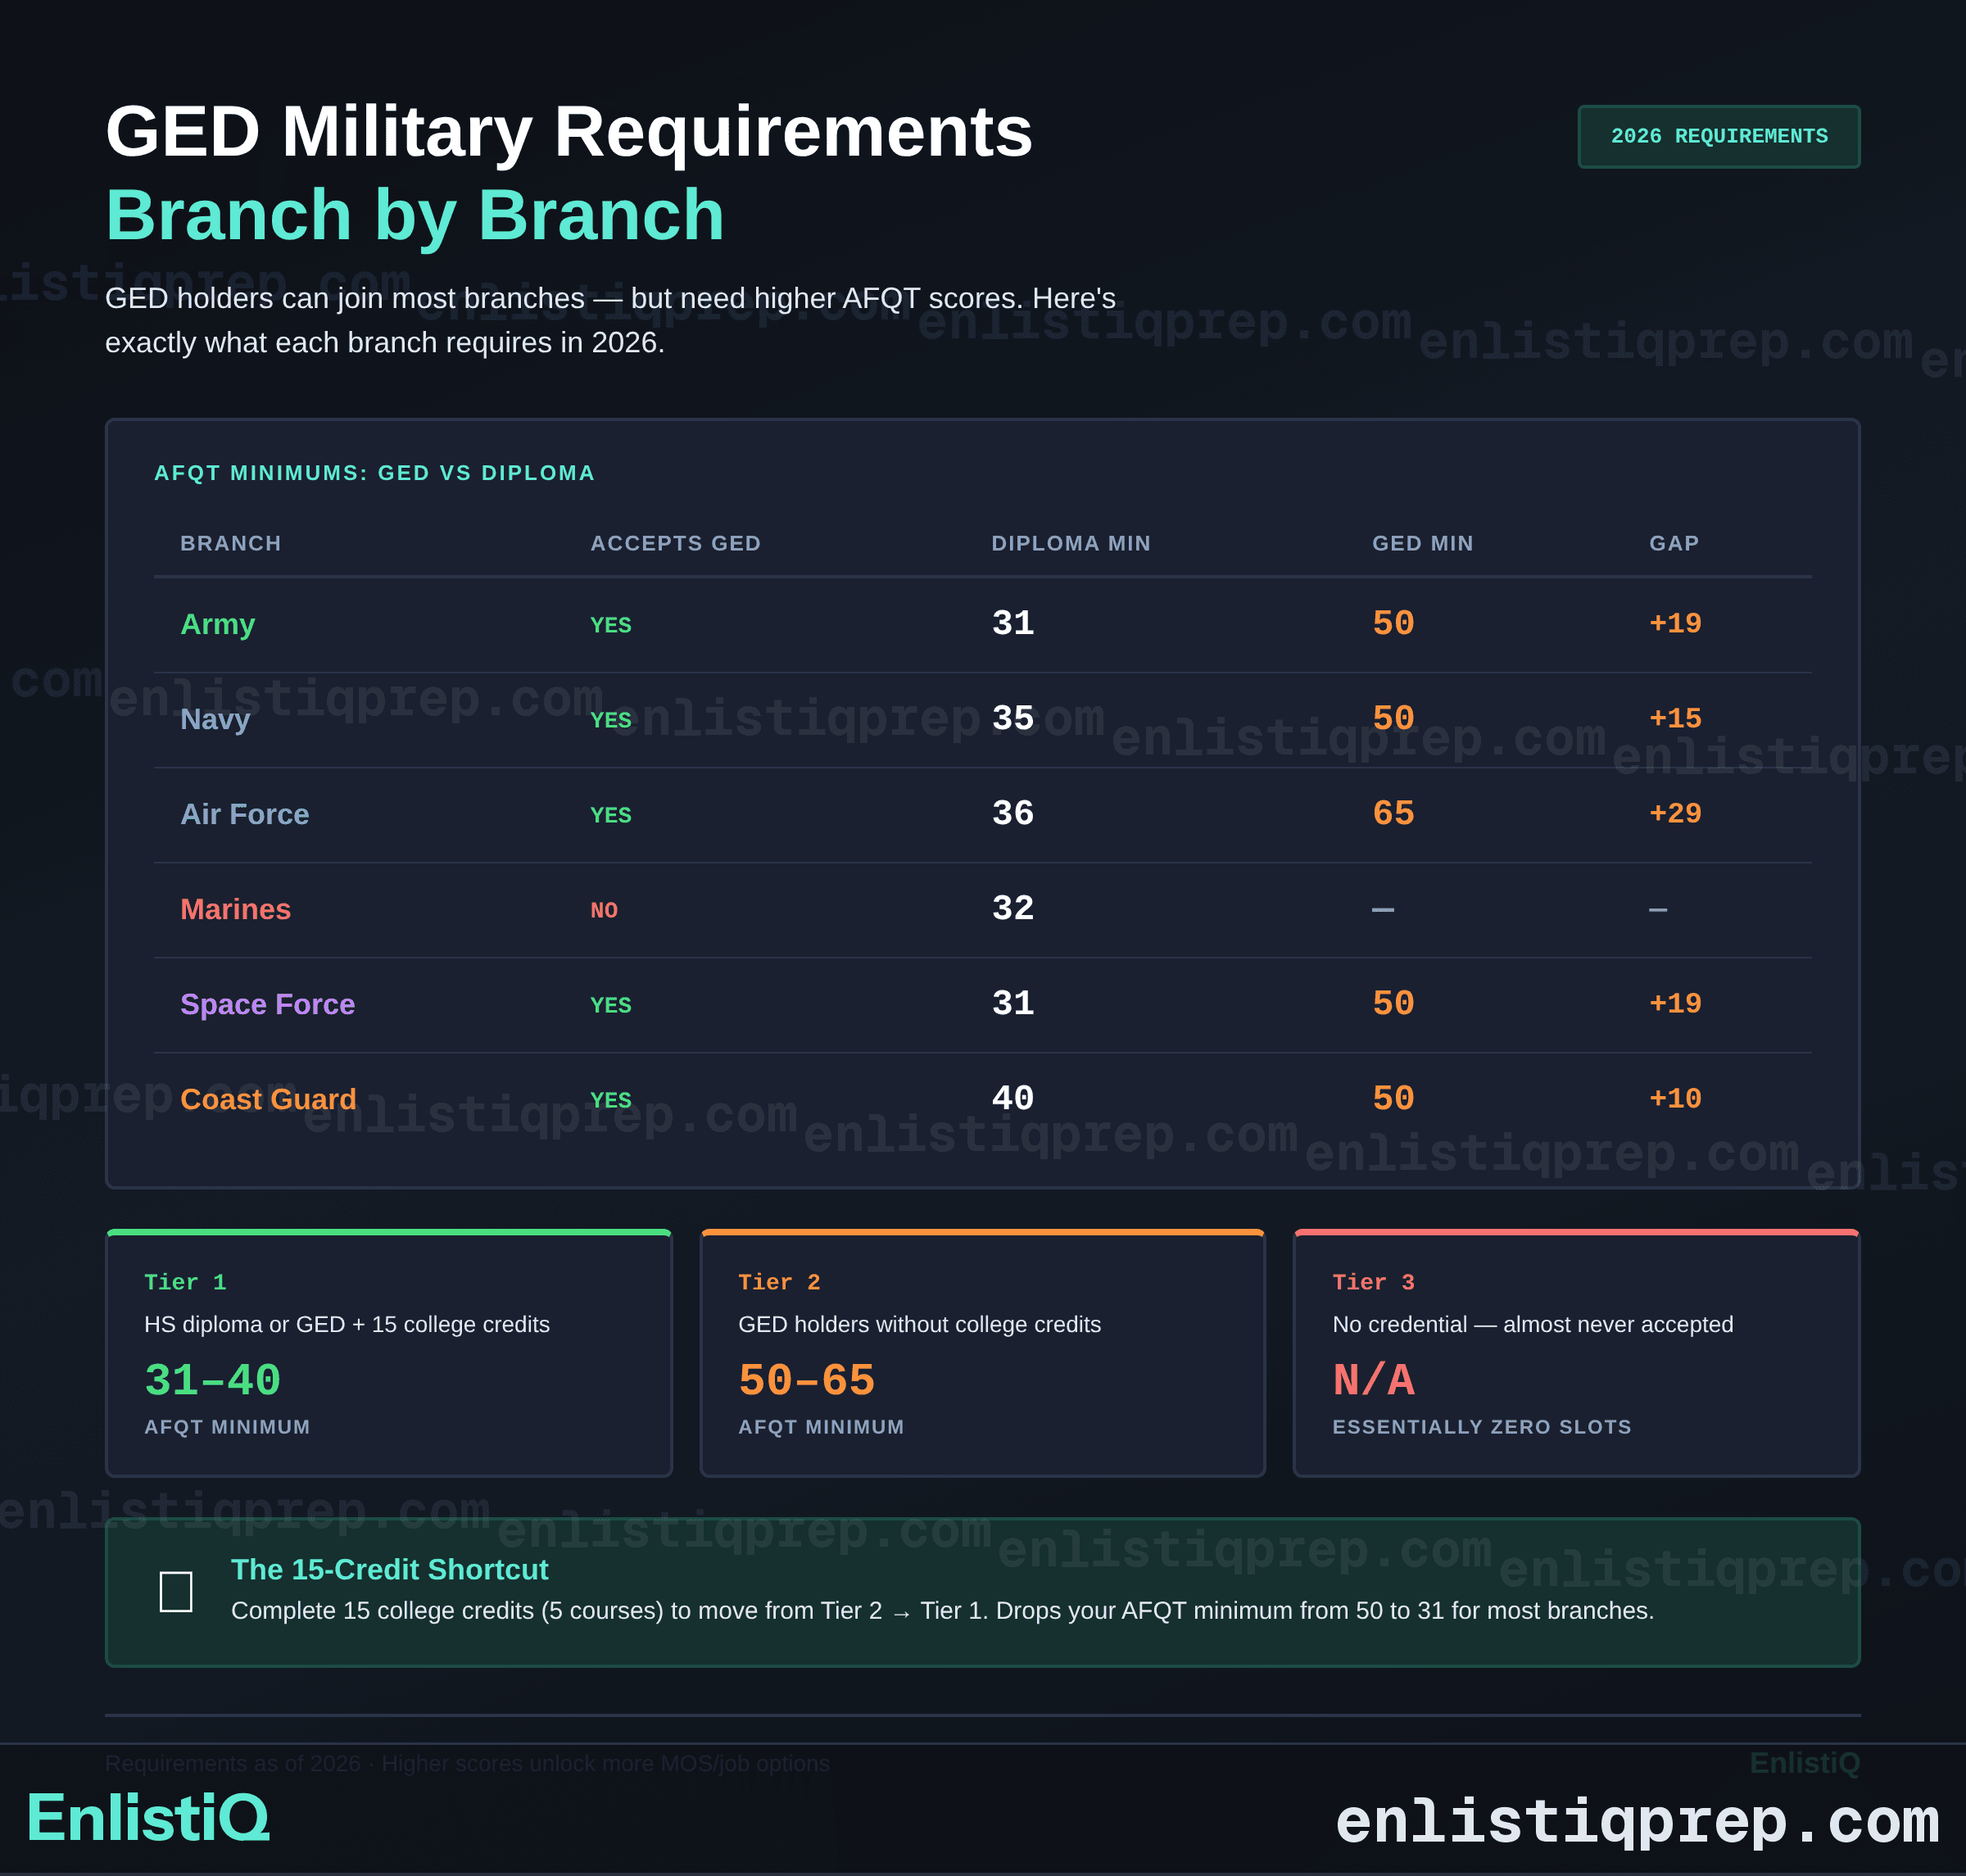This screenshot has height=1876, width=1966.
Task: Click the +29 gap value
Action: pyautogui.click(x=1675, y=813)
